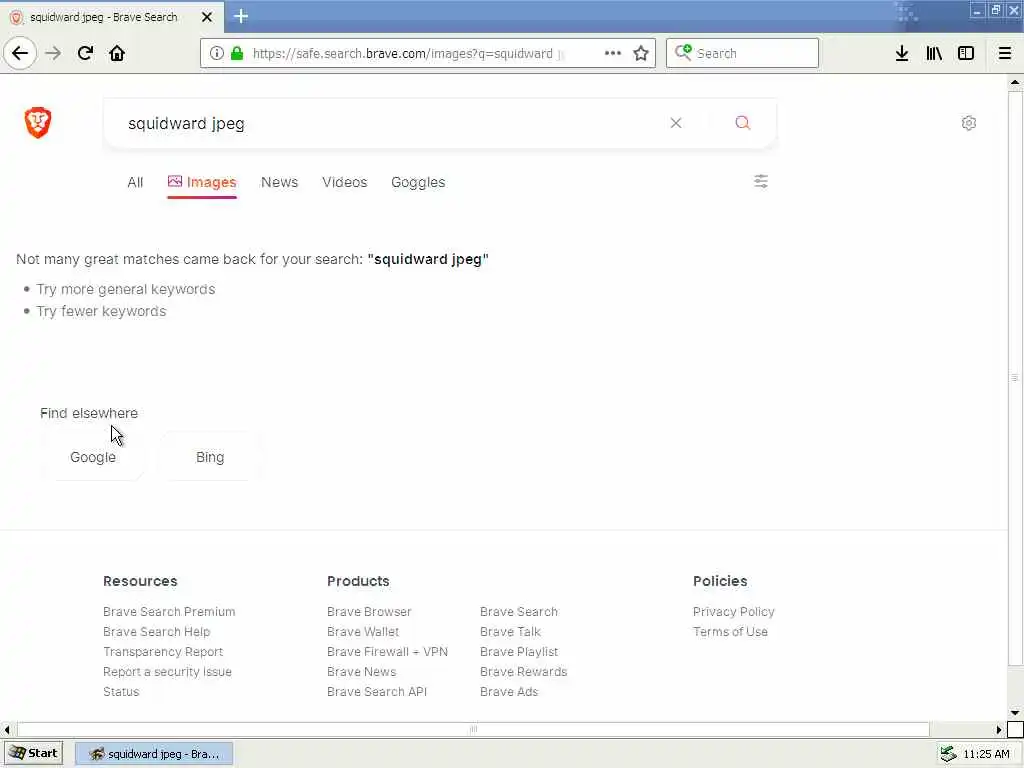Switch to the All results tab
1024x768 pixels.
[x=135, y=182]
